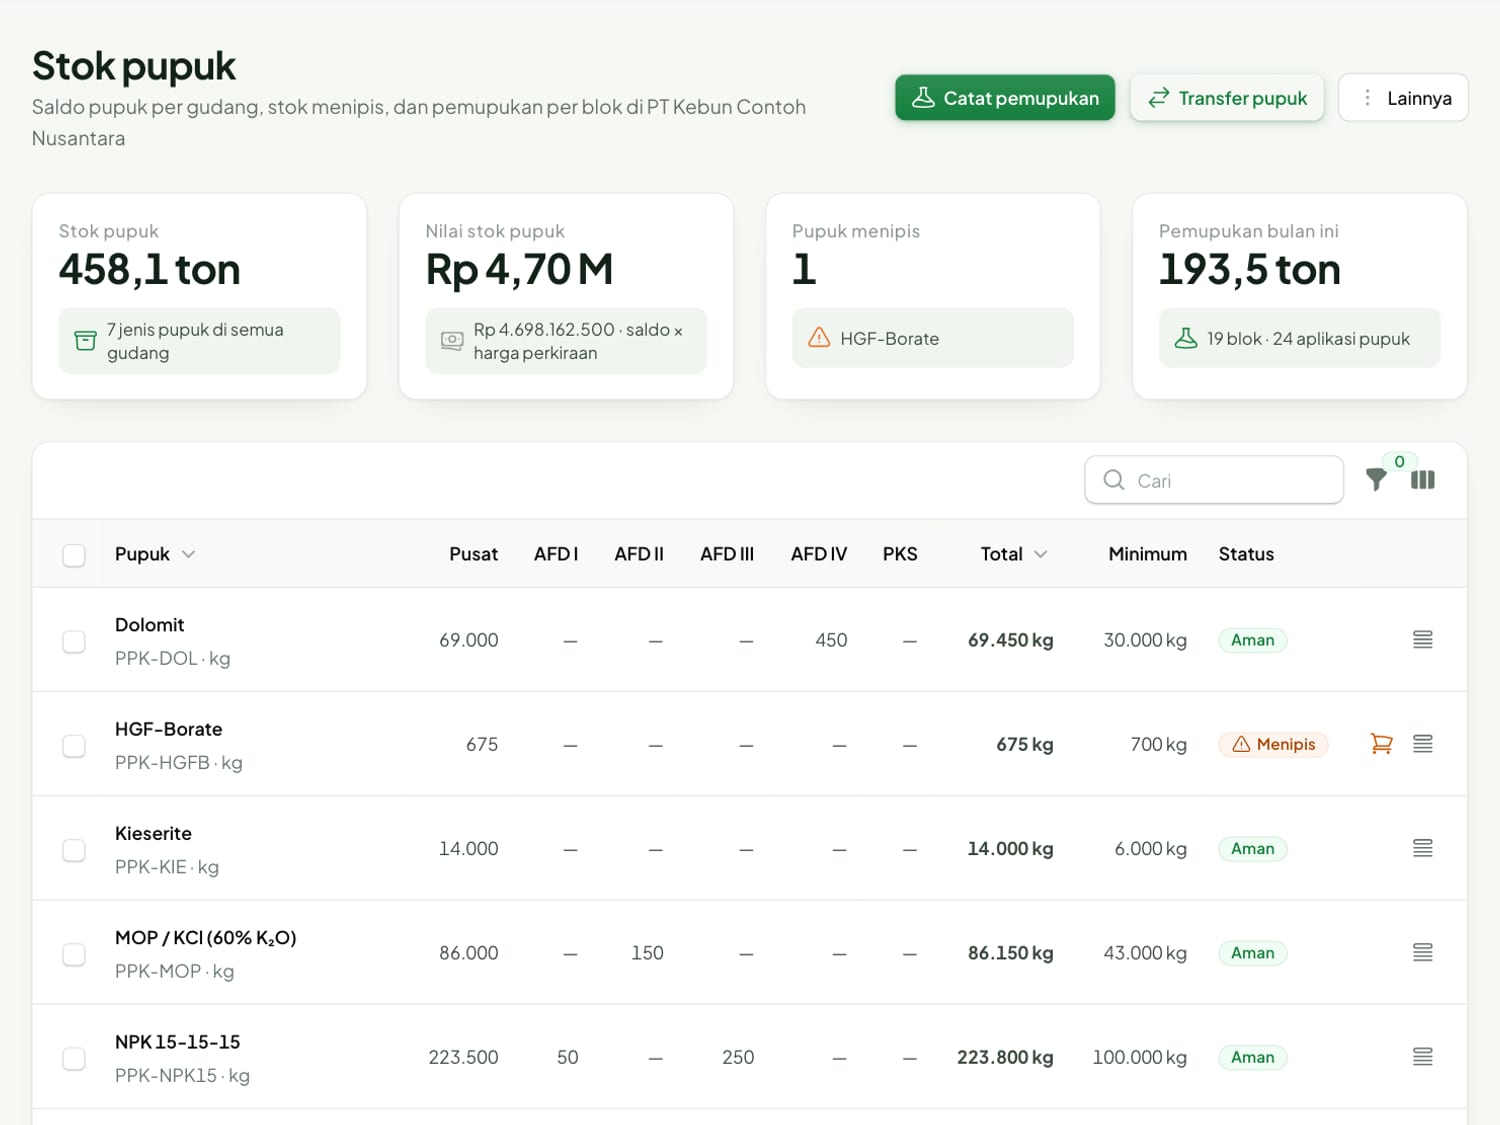Click the '450' AFD IV cell for Dolomit
Image resolution: width=1500 pixels, height=1125 pixels.
831,640
